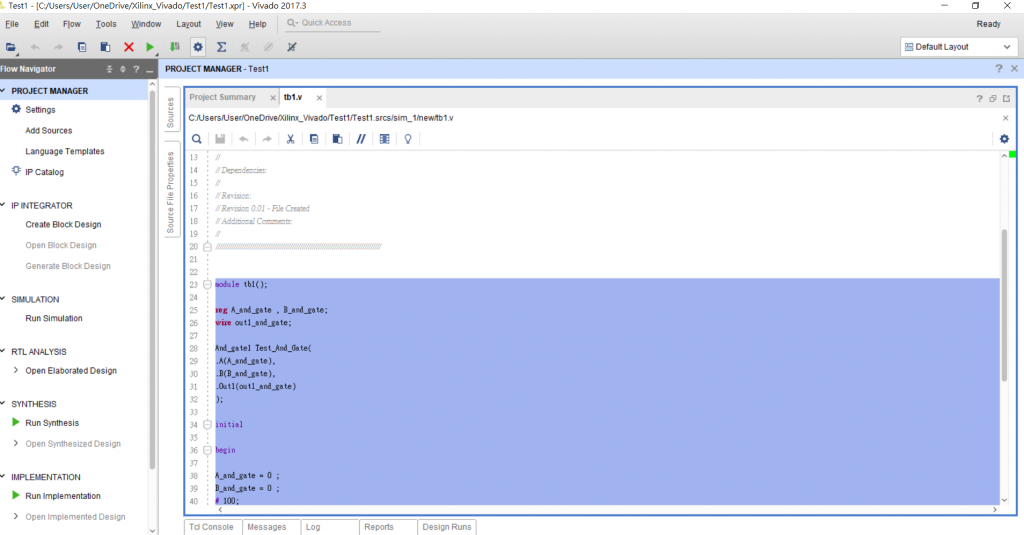
Task: Click the Quick Access search field
Action: (332, 23)
